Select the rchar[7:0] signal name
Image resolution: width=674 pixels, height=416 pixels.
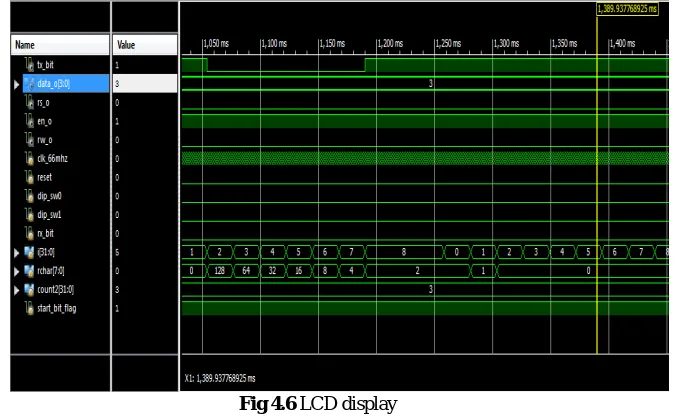coord(51,271)
